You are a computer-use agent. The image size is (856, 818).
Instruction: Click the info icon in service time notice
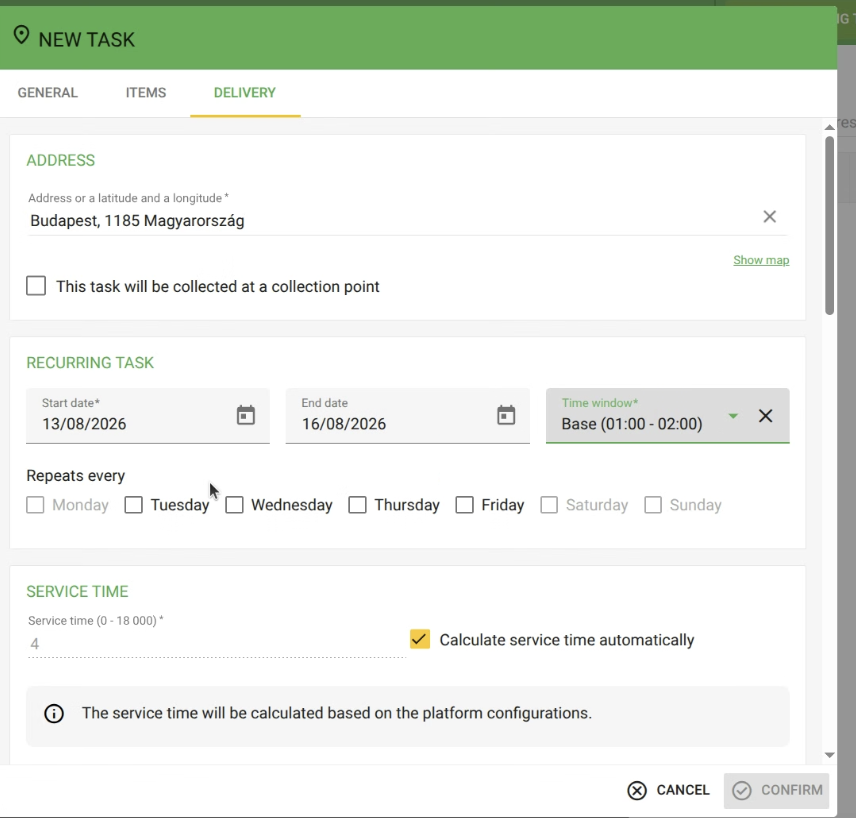click(x=54, y=714)
